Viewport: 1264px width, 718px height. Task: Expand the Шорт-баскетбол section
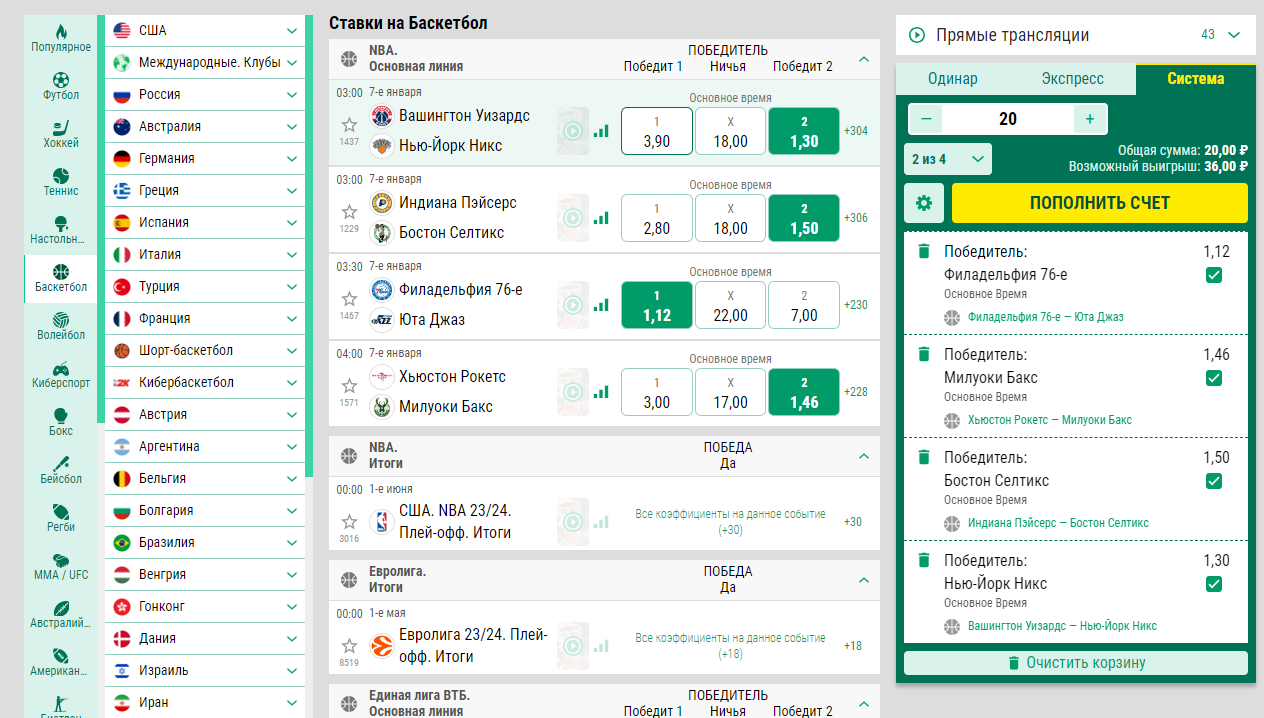[205, 350]
